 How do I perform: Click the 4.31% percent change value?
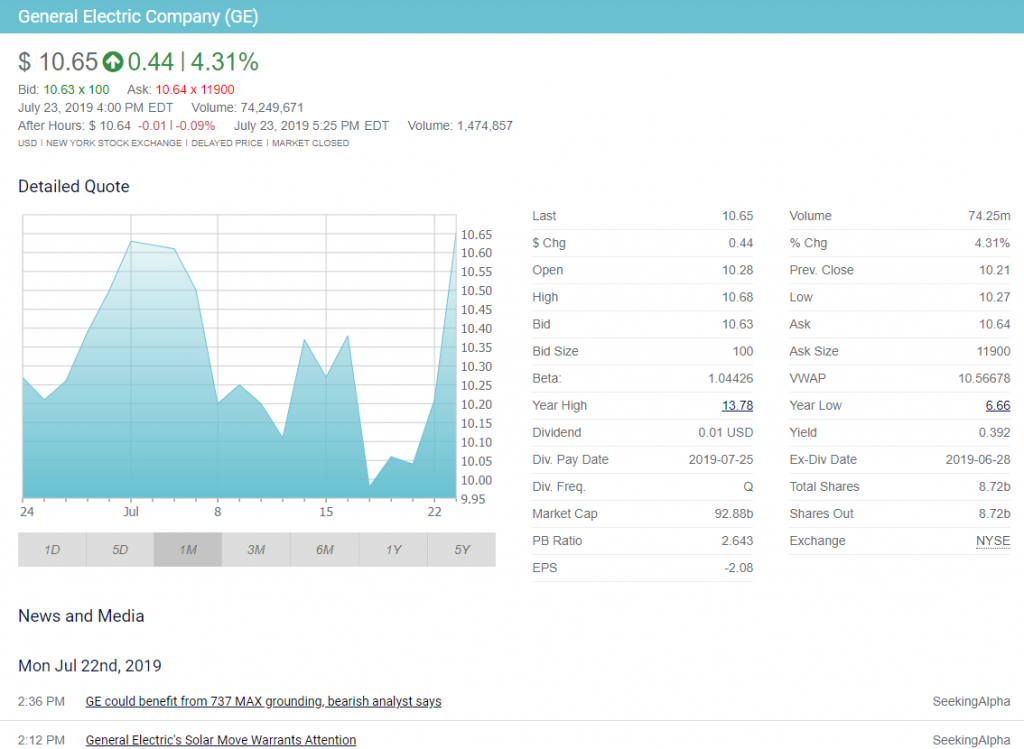click(x=225, y=62)
